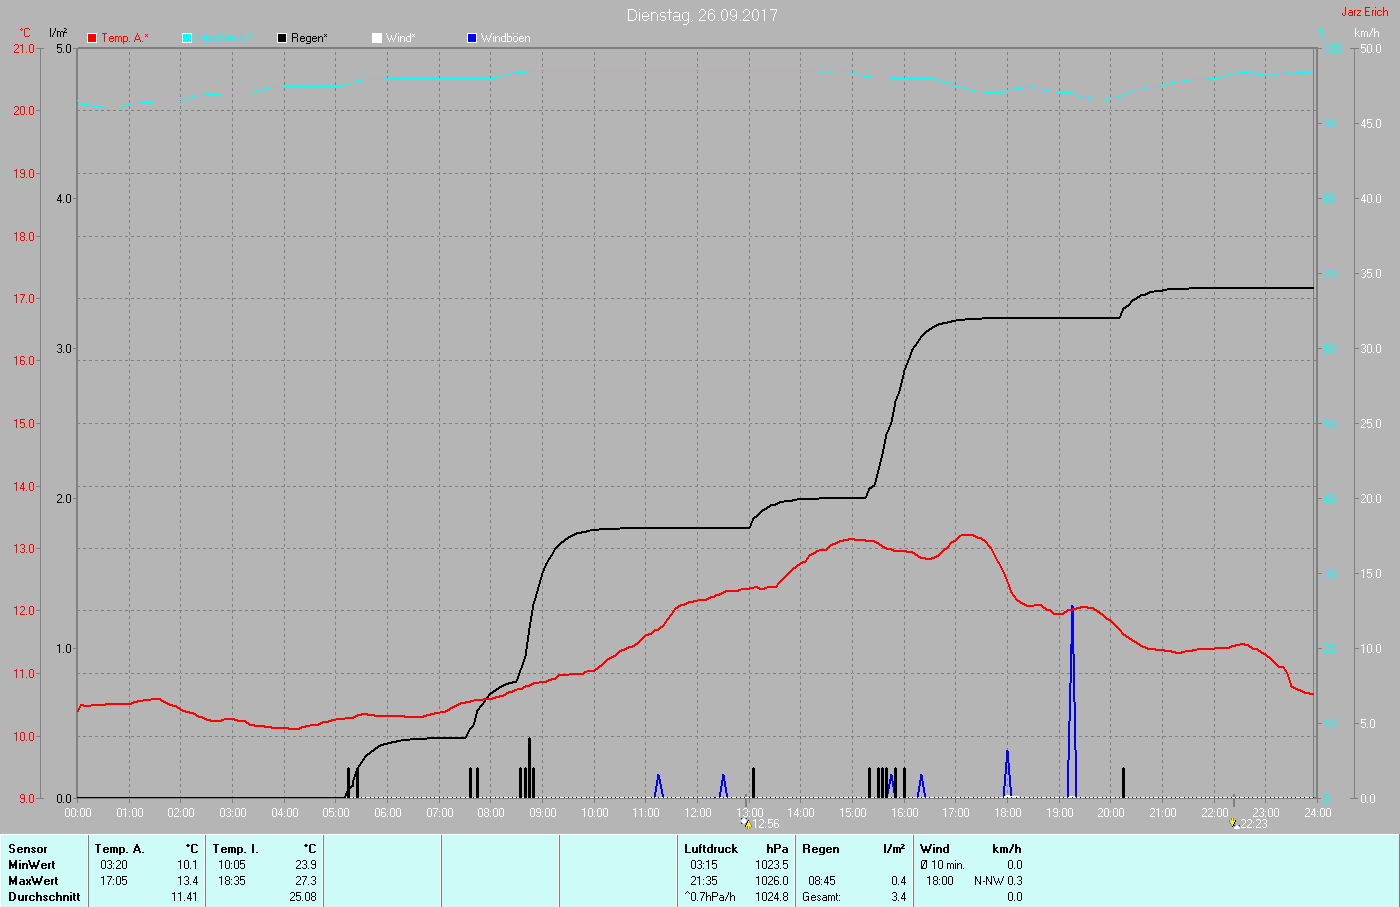Click the rain maximum value 0.4
The height and width of the screenshot is (907, 1400).
click(x=898, y=881)
